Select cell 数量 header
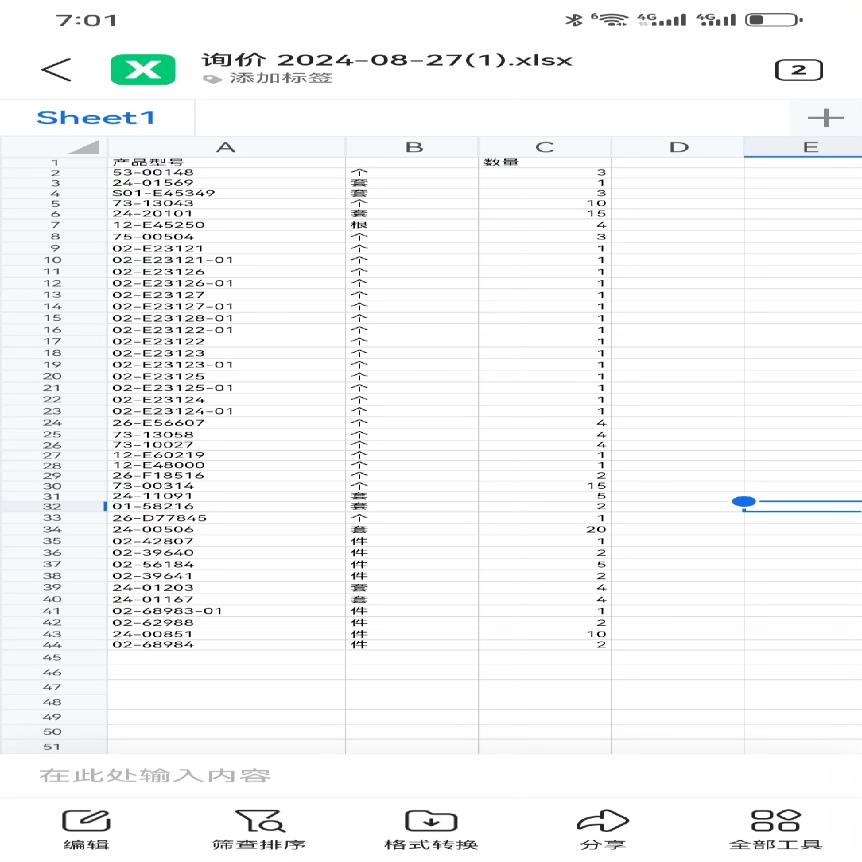The height and width of the screenshot is (862, 862). [x=545, y=162]
